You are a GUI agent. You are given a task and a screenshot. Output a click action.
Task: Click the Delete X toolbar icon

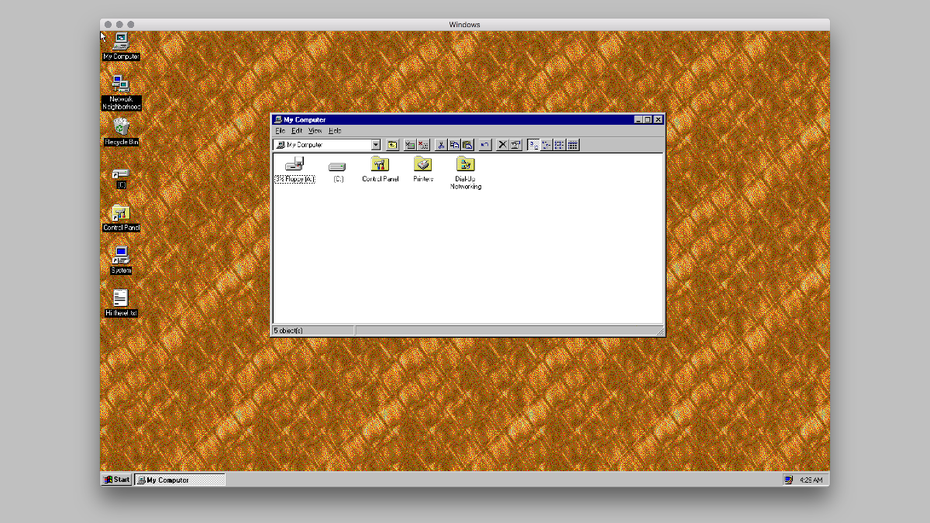click(x=502, y=145)
